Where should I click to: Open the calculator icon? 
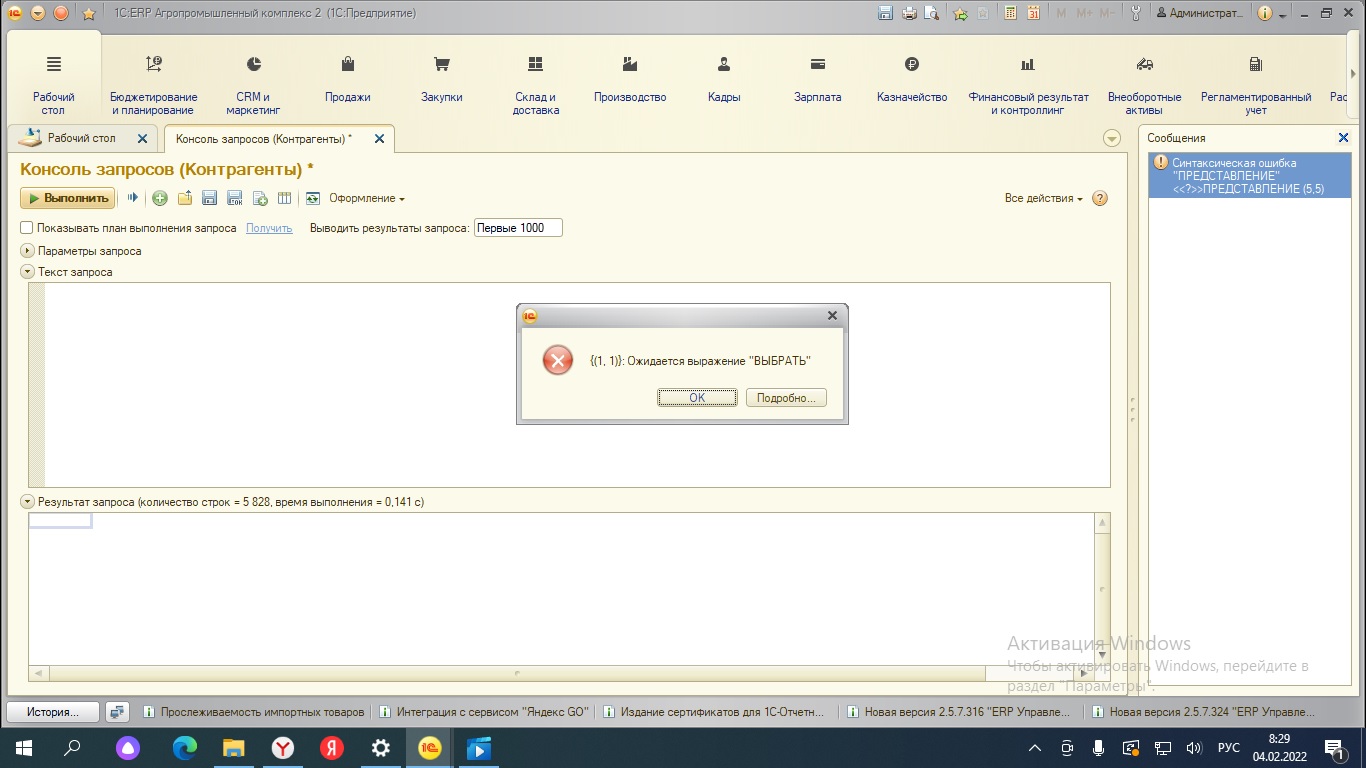click(1010, 13)
